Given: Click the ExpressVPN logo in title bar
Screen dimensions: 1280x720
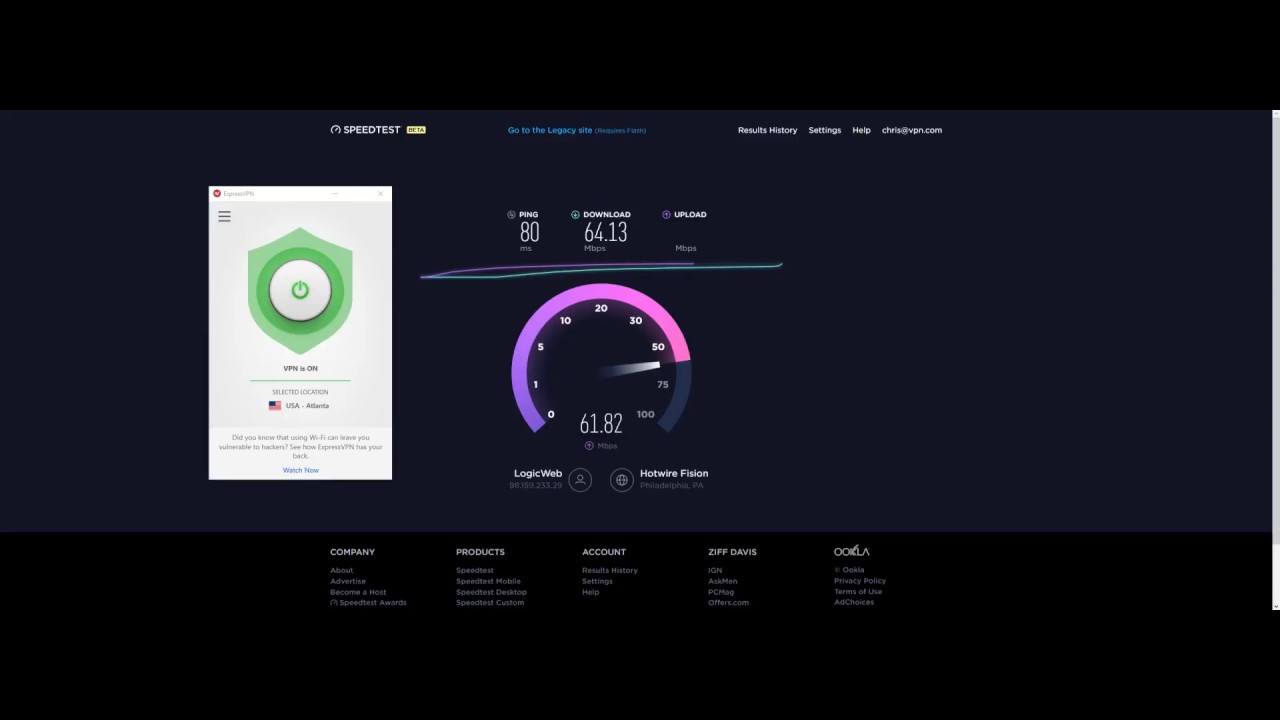Looking at the screenshot, I should 217,193.
